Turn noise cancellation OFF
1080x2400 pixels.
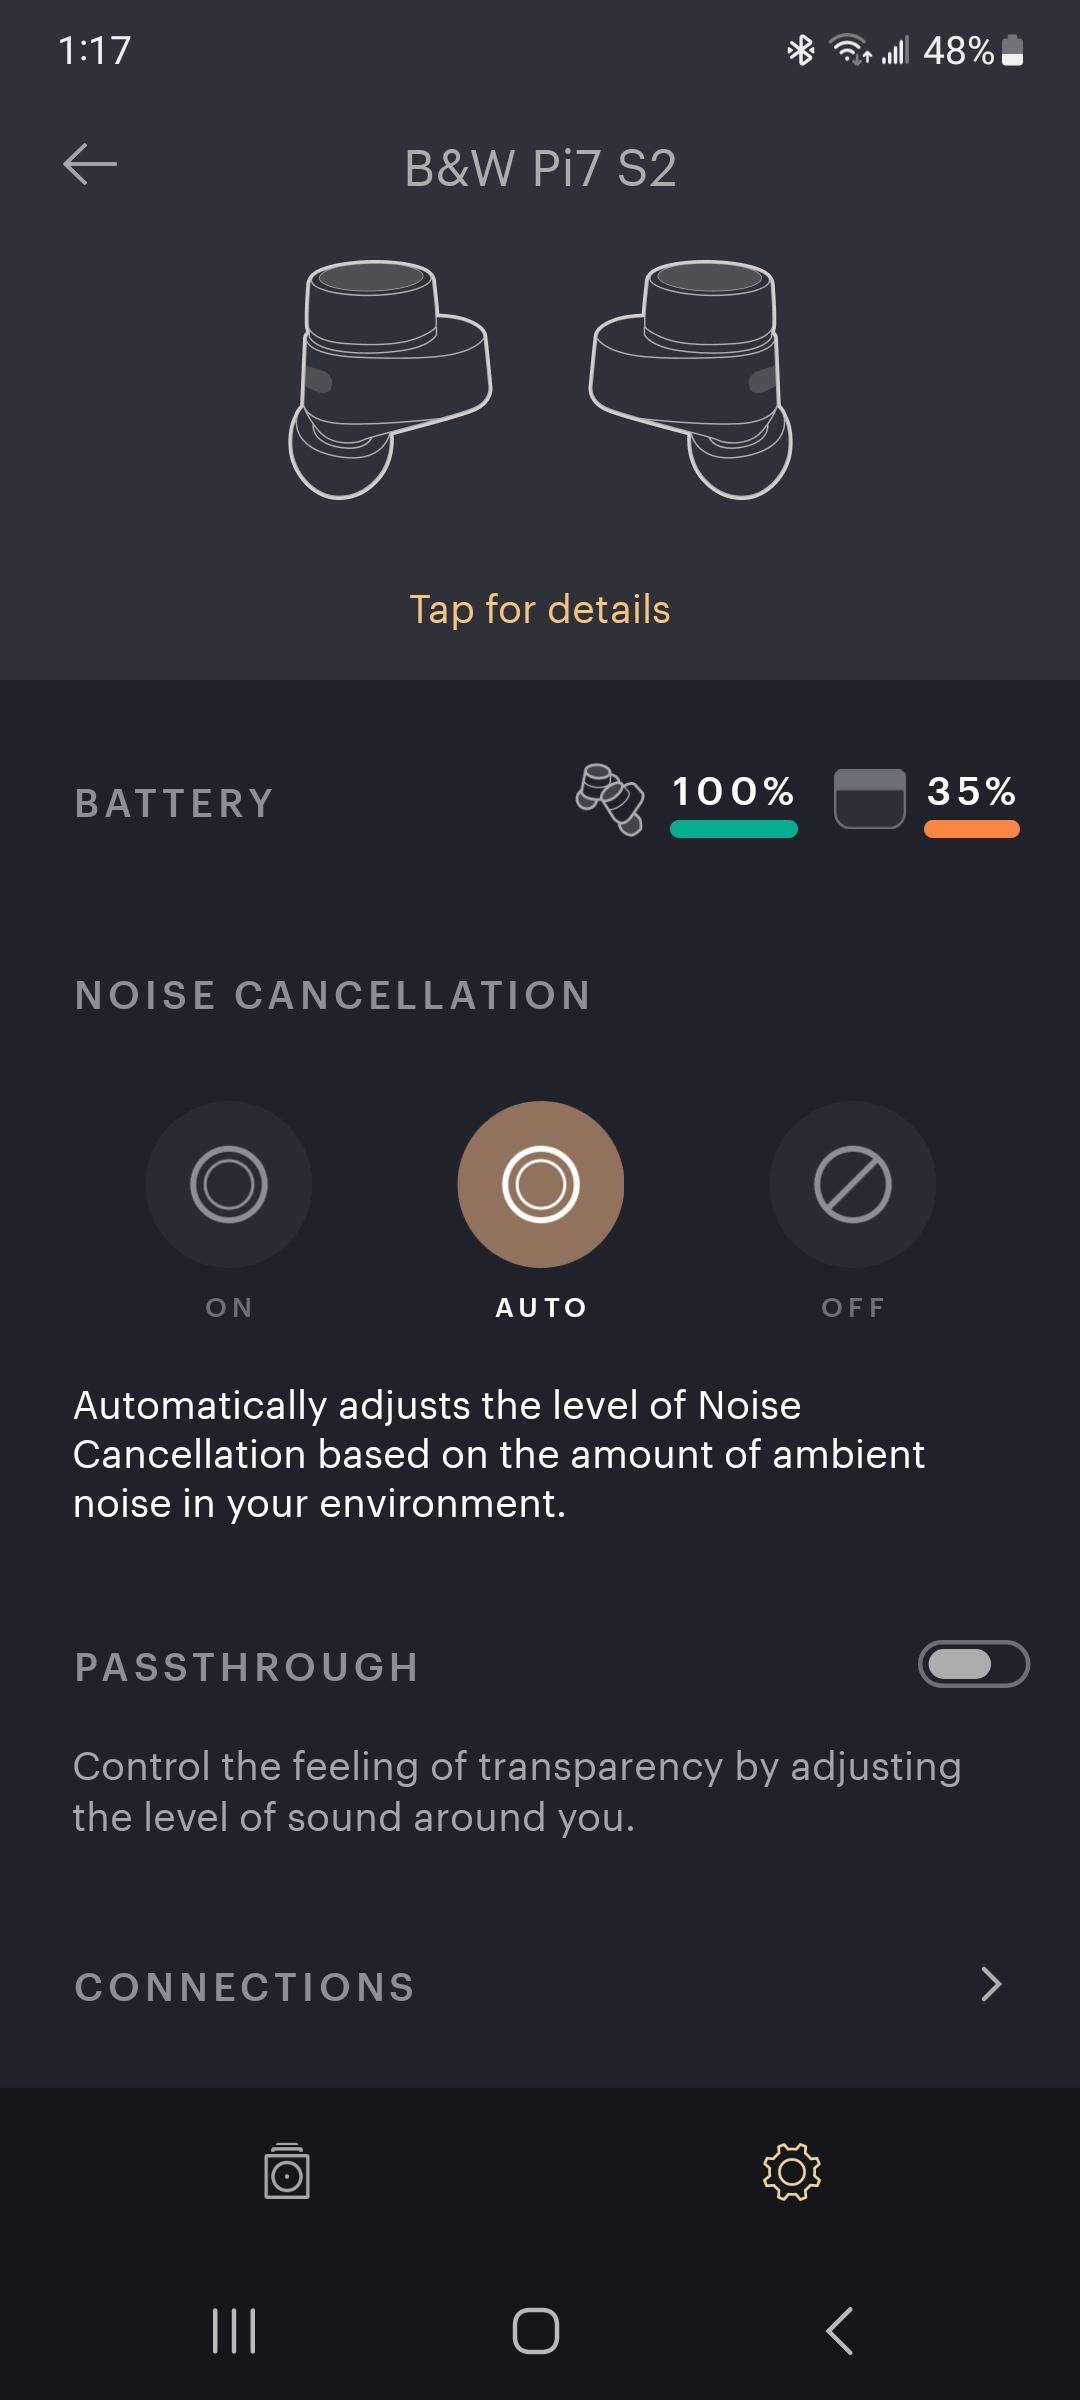[x=852, y=1184]
